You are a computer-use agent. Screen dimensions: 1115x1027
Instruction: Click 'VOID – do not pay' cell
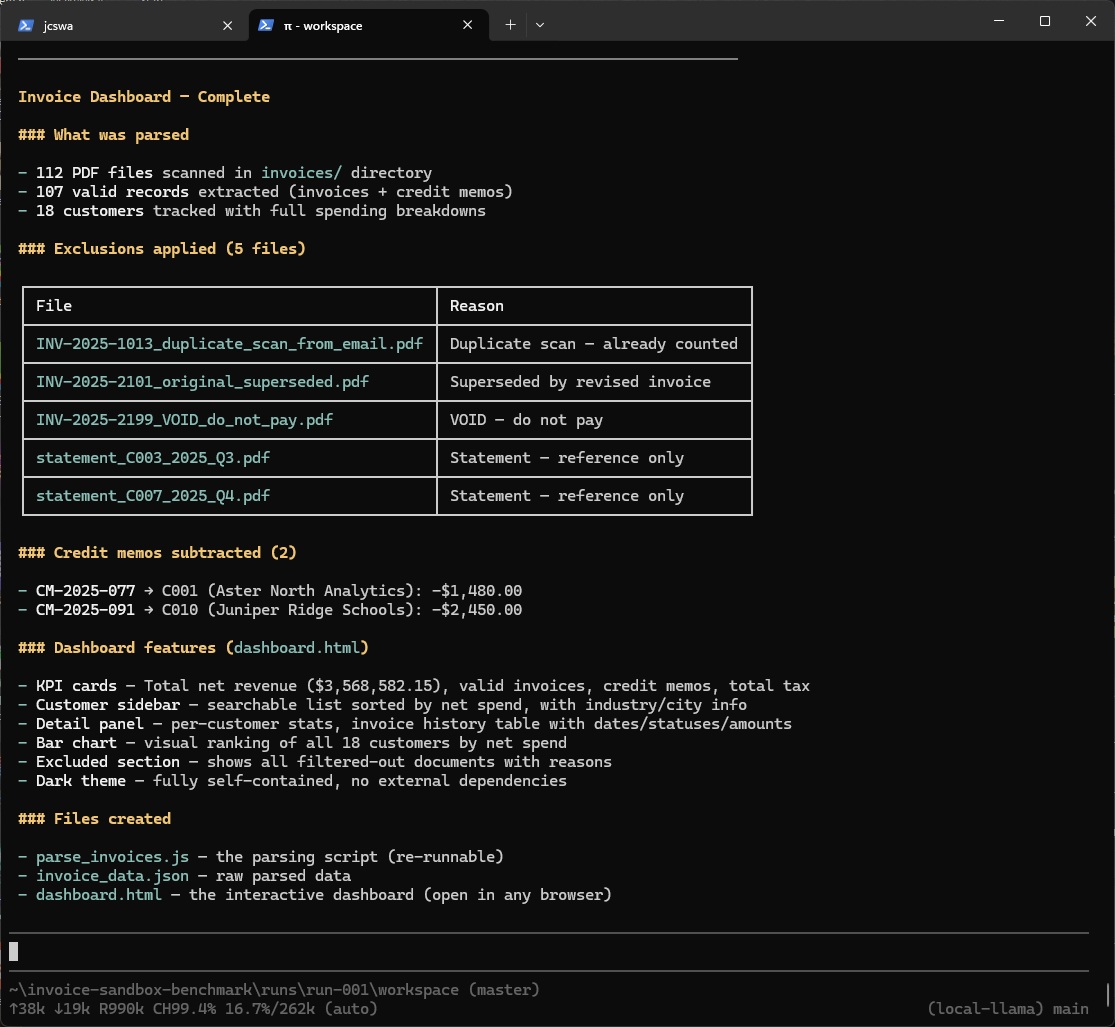[x=526, y=420]
